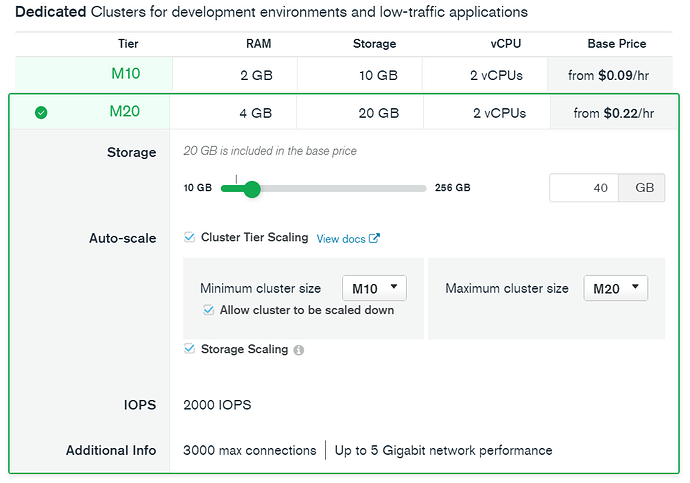Click the M10 base price $0.09/hr cell
The image size is (690, 483).
[x=614, y=74]
